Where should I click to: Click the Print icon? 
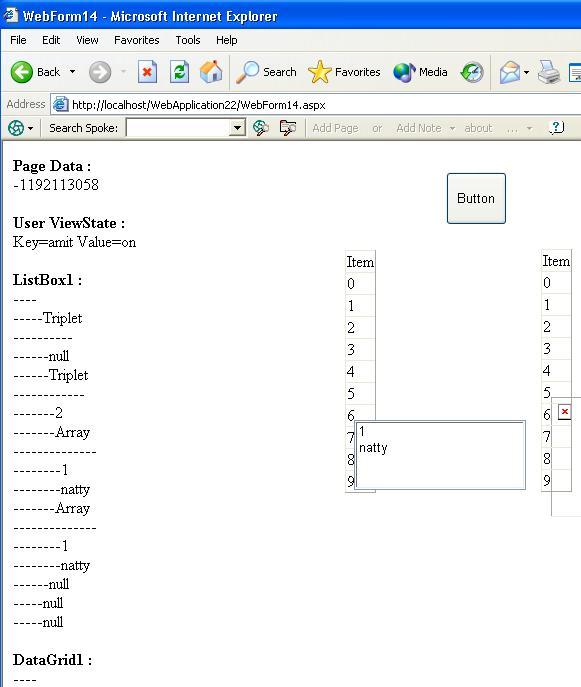click(549, 72)
